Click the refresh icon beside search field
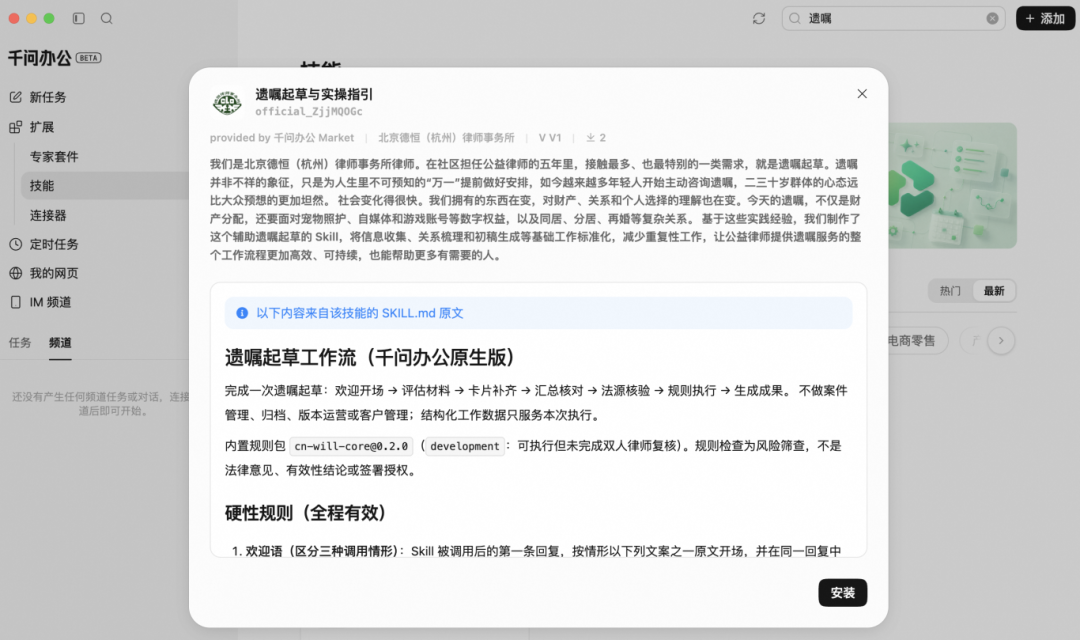Screen dimensions: 1080x640 click(x=759, y=19)
